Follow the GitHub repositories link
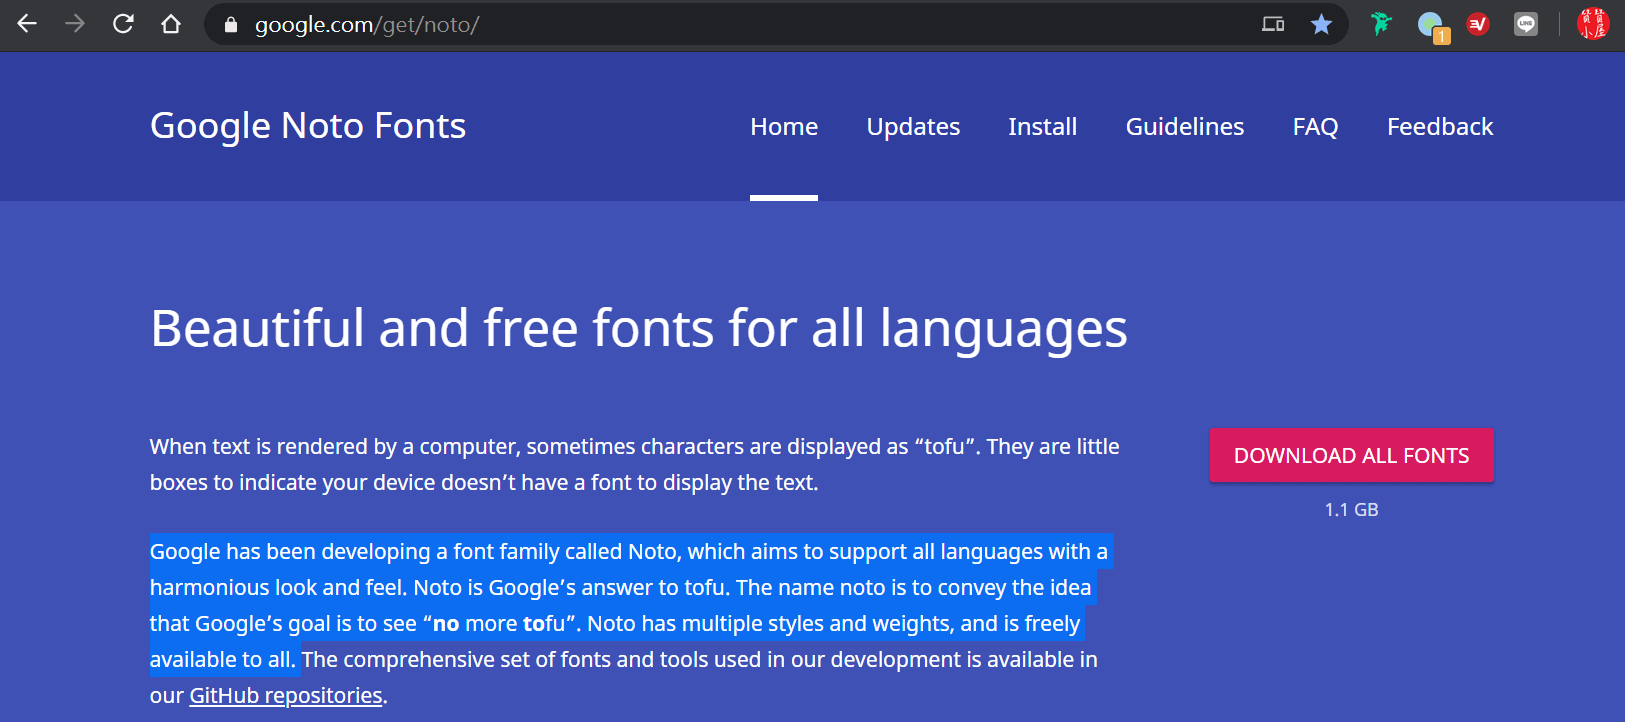The width and height of the screenshot is (1625, 722). pos(286,695)
